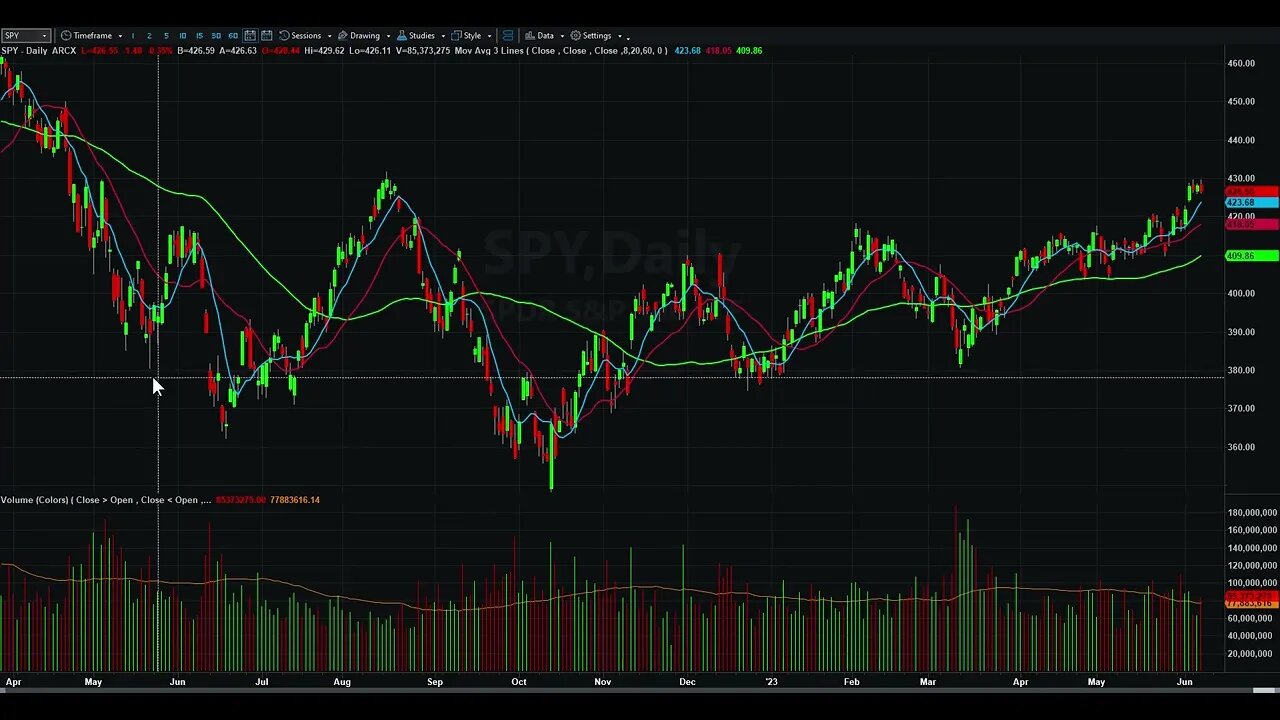Click the green 409.86 tag on price axis
This screenshot has height=720, width=1280.
pyautogui.click(x=1252, y=256)
